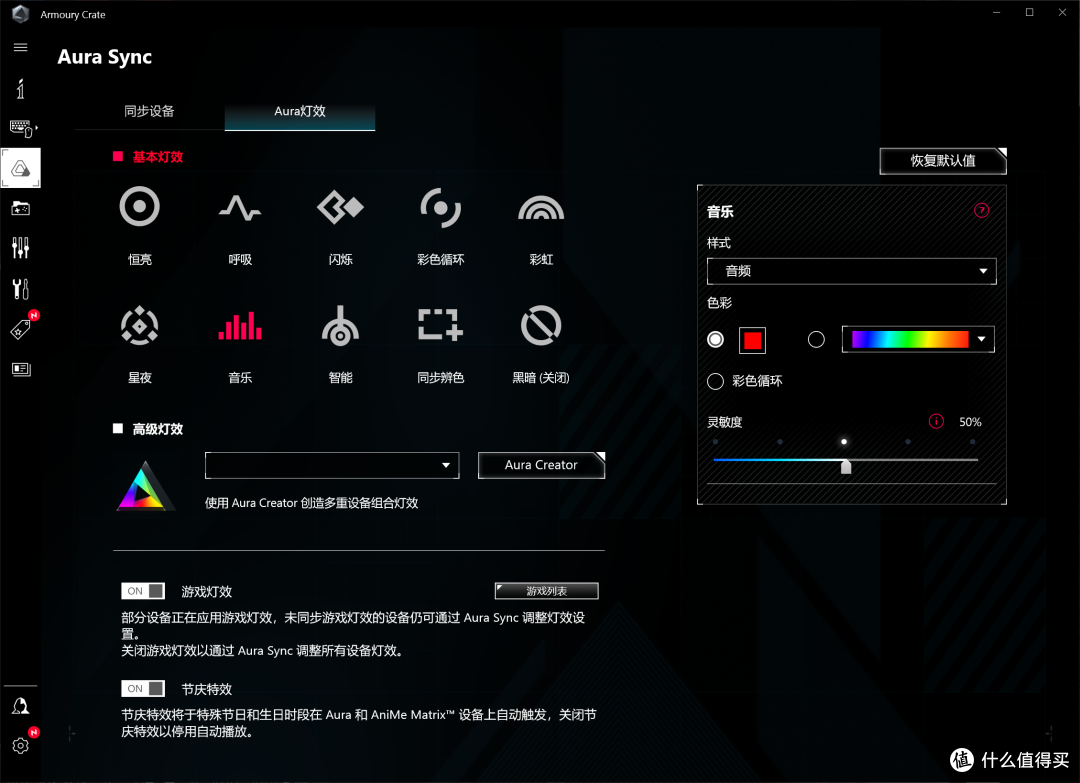Toggle the 游戏灯效 ON switch
Viewport: 1080px width, 783px height.
tap(143, 591)
